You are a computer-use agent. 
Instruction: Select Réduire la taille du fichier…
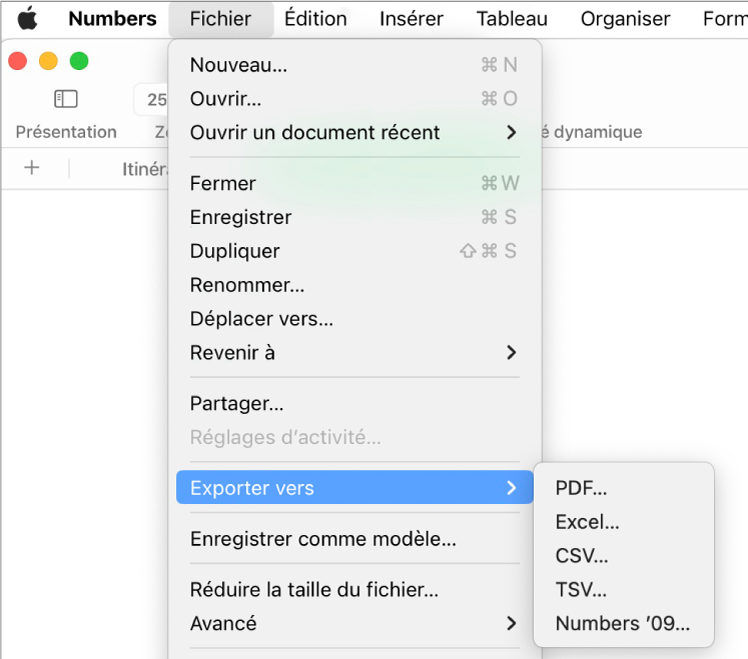[x=314, y=590]
